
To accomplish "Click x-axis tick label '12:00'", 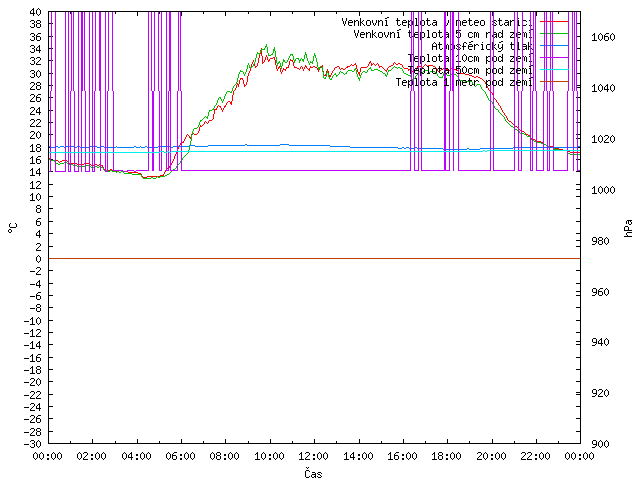I will pyautogui.click(x=314, y=456).
